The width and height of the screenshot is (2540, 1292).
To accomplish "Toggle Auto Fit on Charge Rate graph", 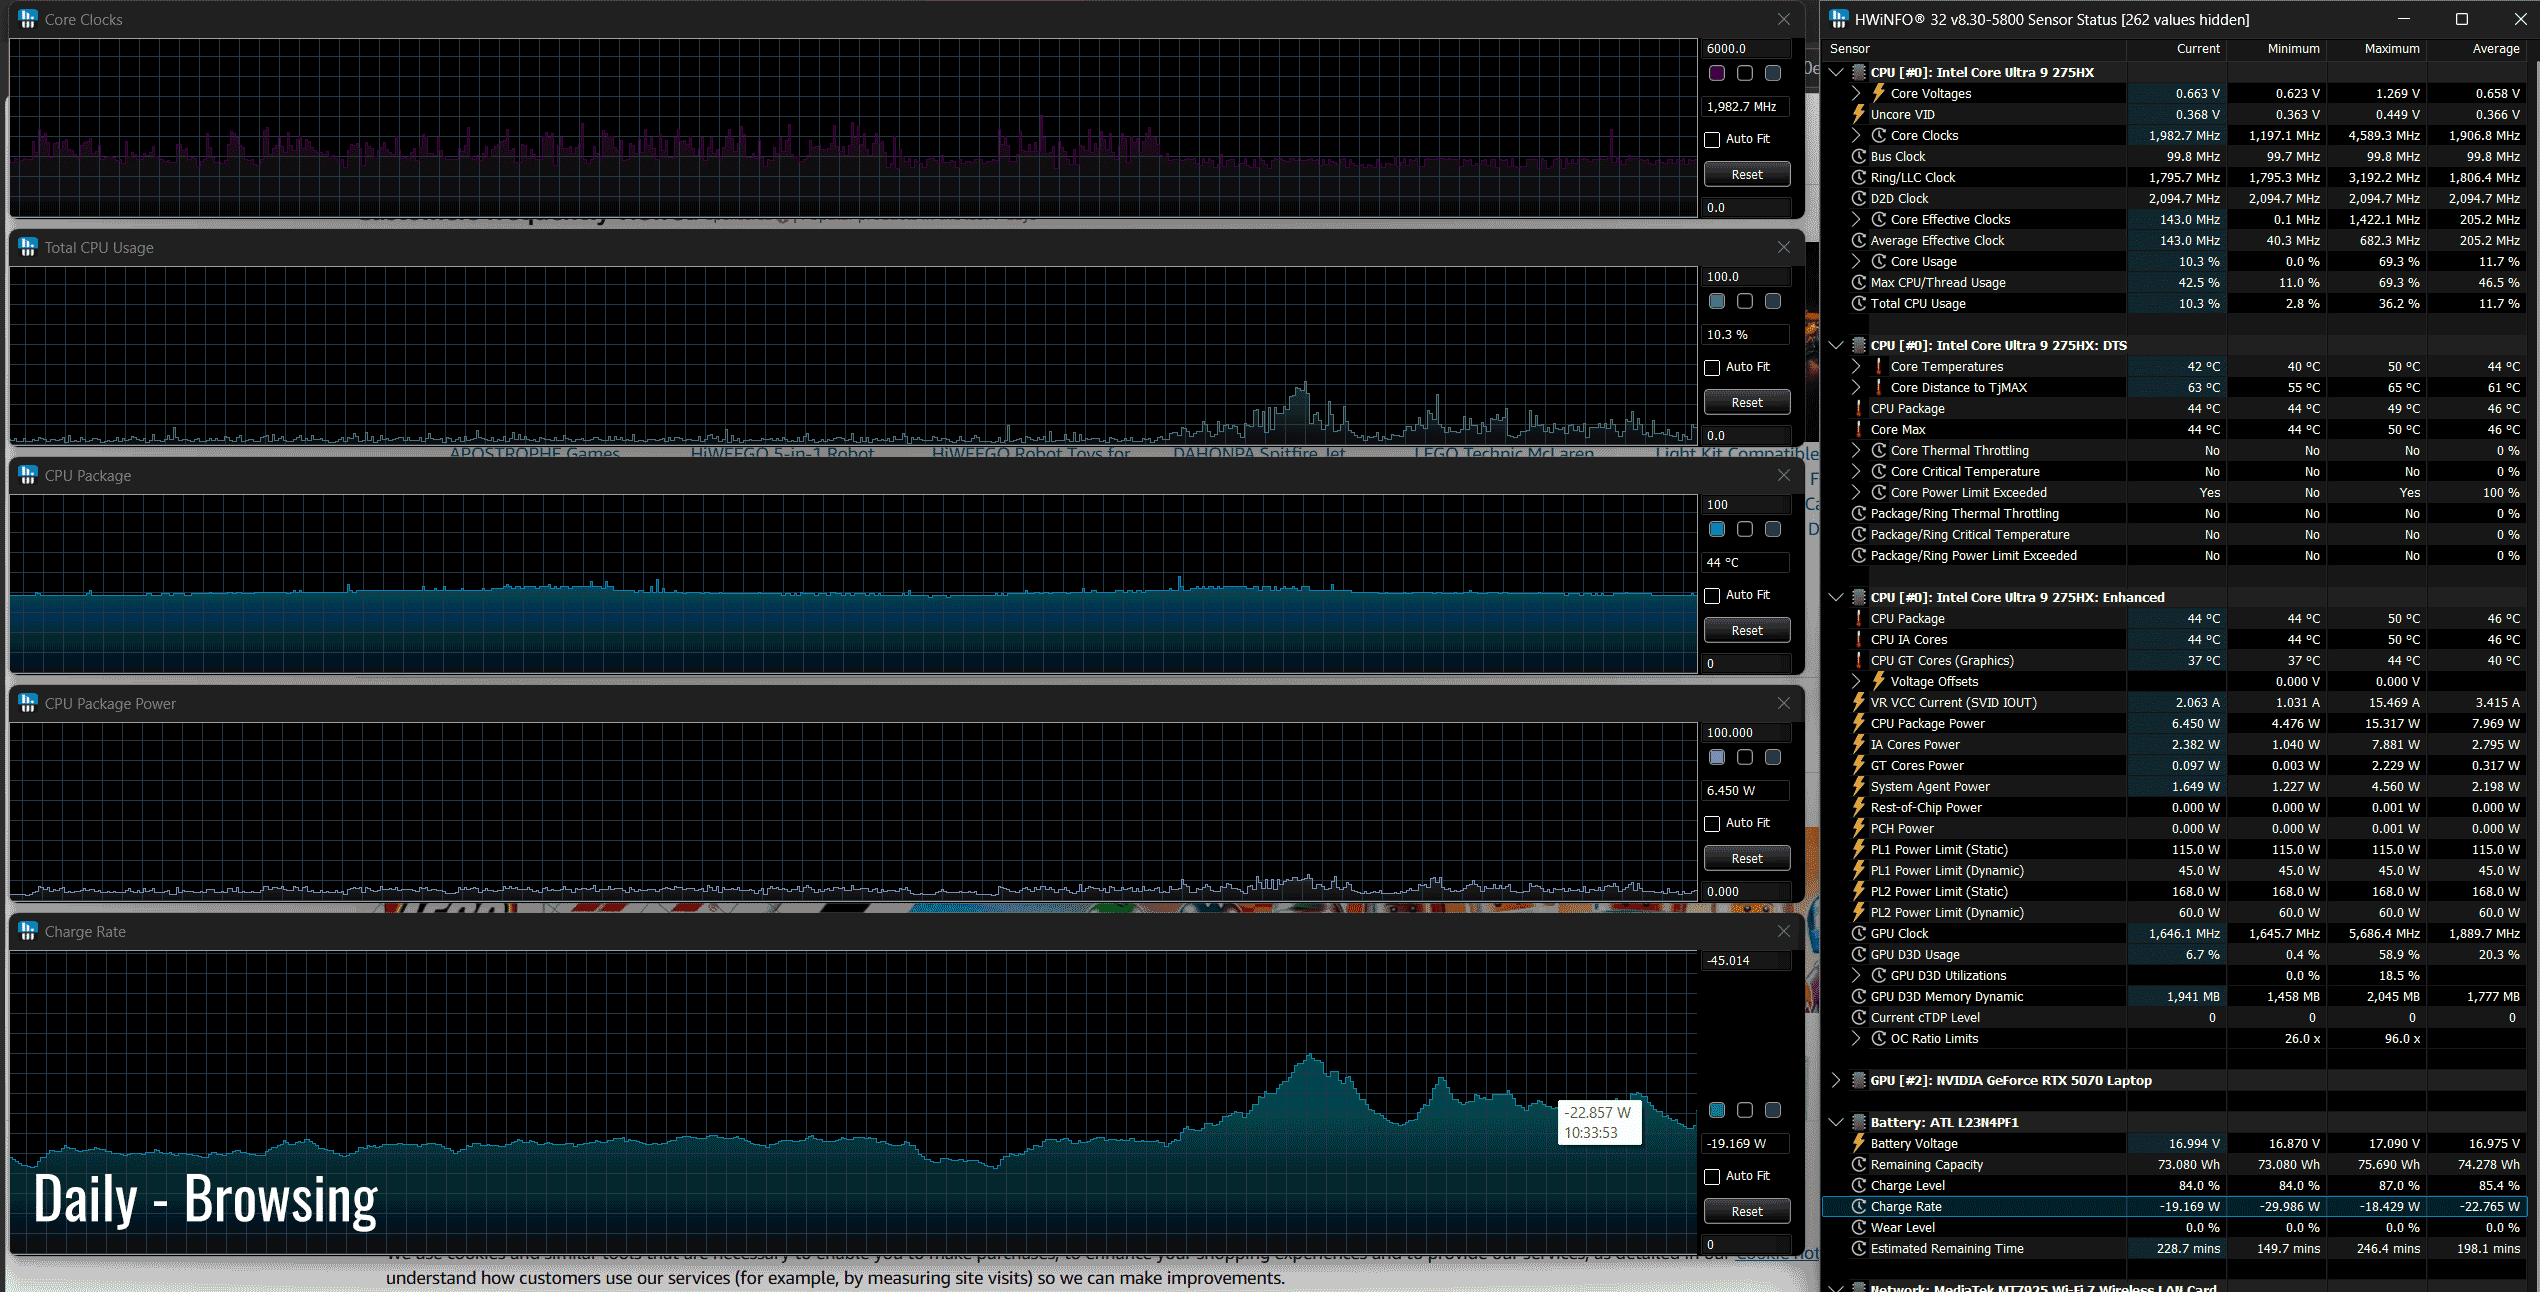I will [1712, 1176].
